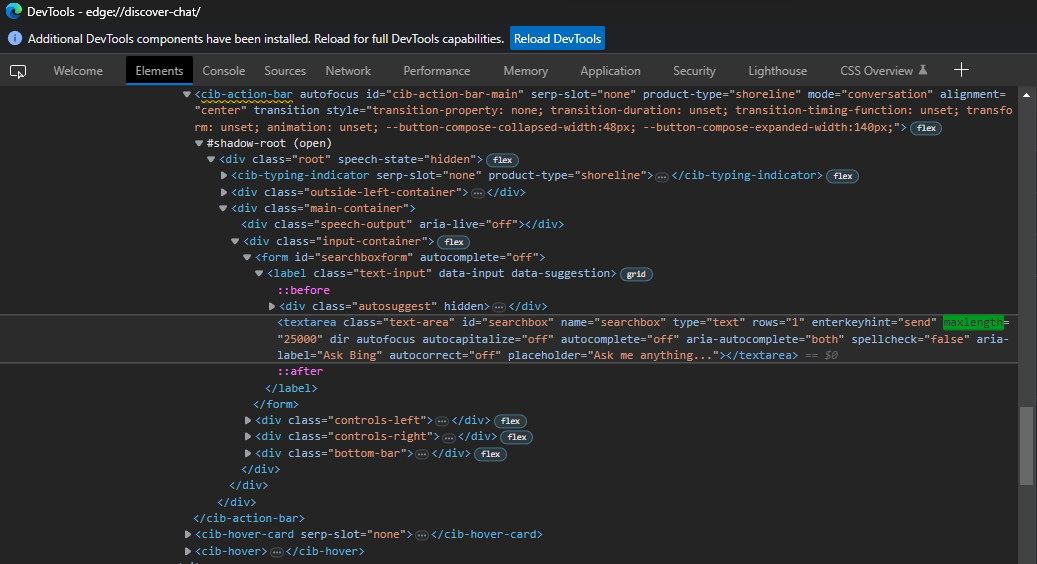Collapse the searchboxform form element
The height and width of the screenshot is (564, 1037).
coord(247,258)
